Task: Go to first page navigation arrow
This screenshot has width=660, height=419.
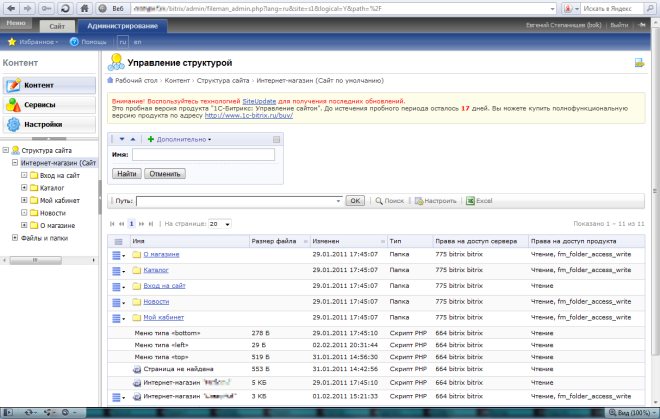Action: pyautogui.click(x=112, y=224)
